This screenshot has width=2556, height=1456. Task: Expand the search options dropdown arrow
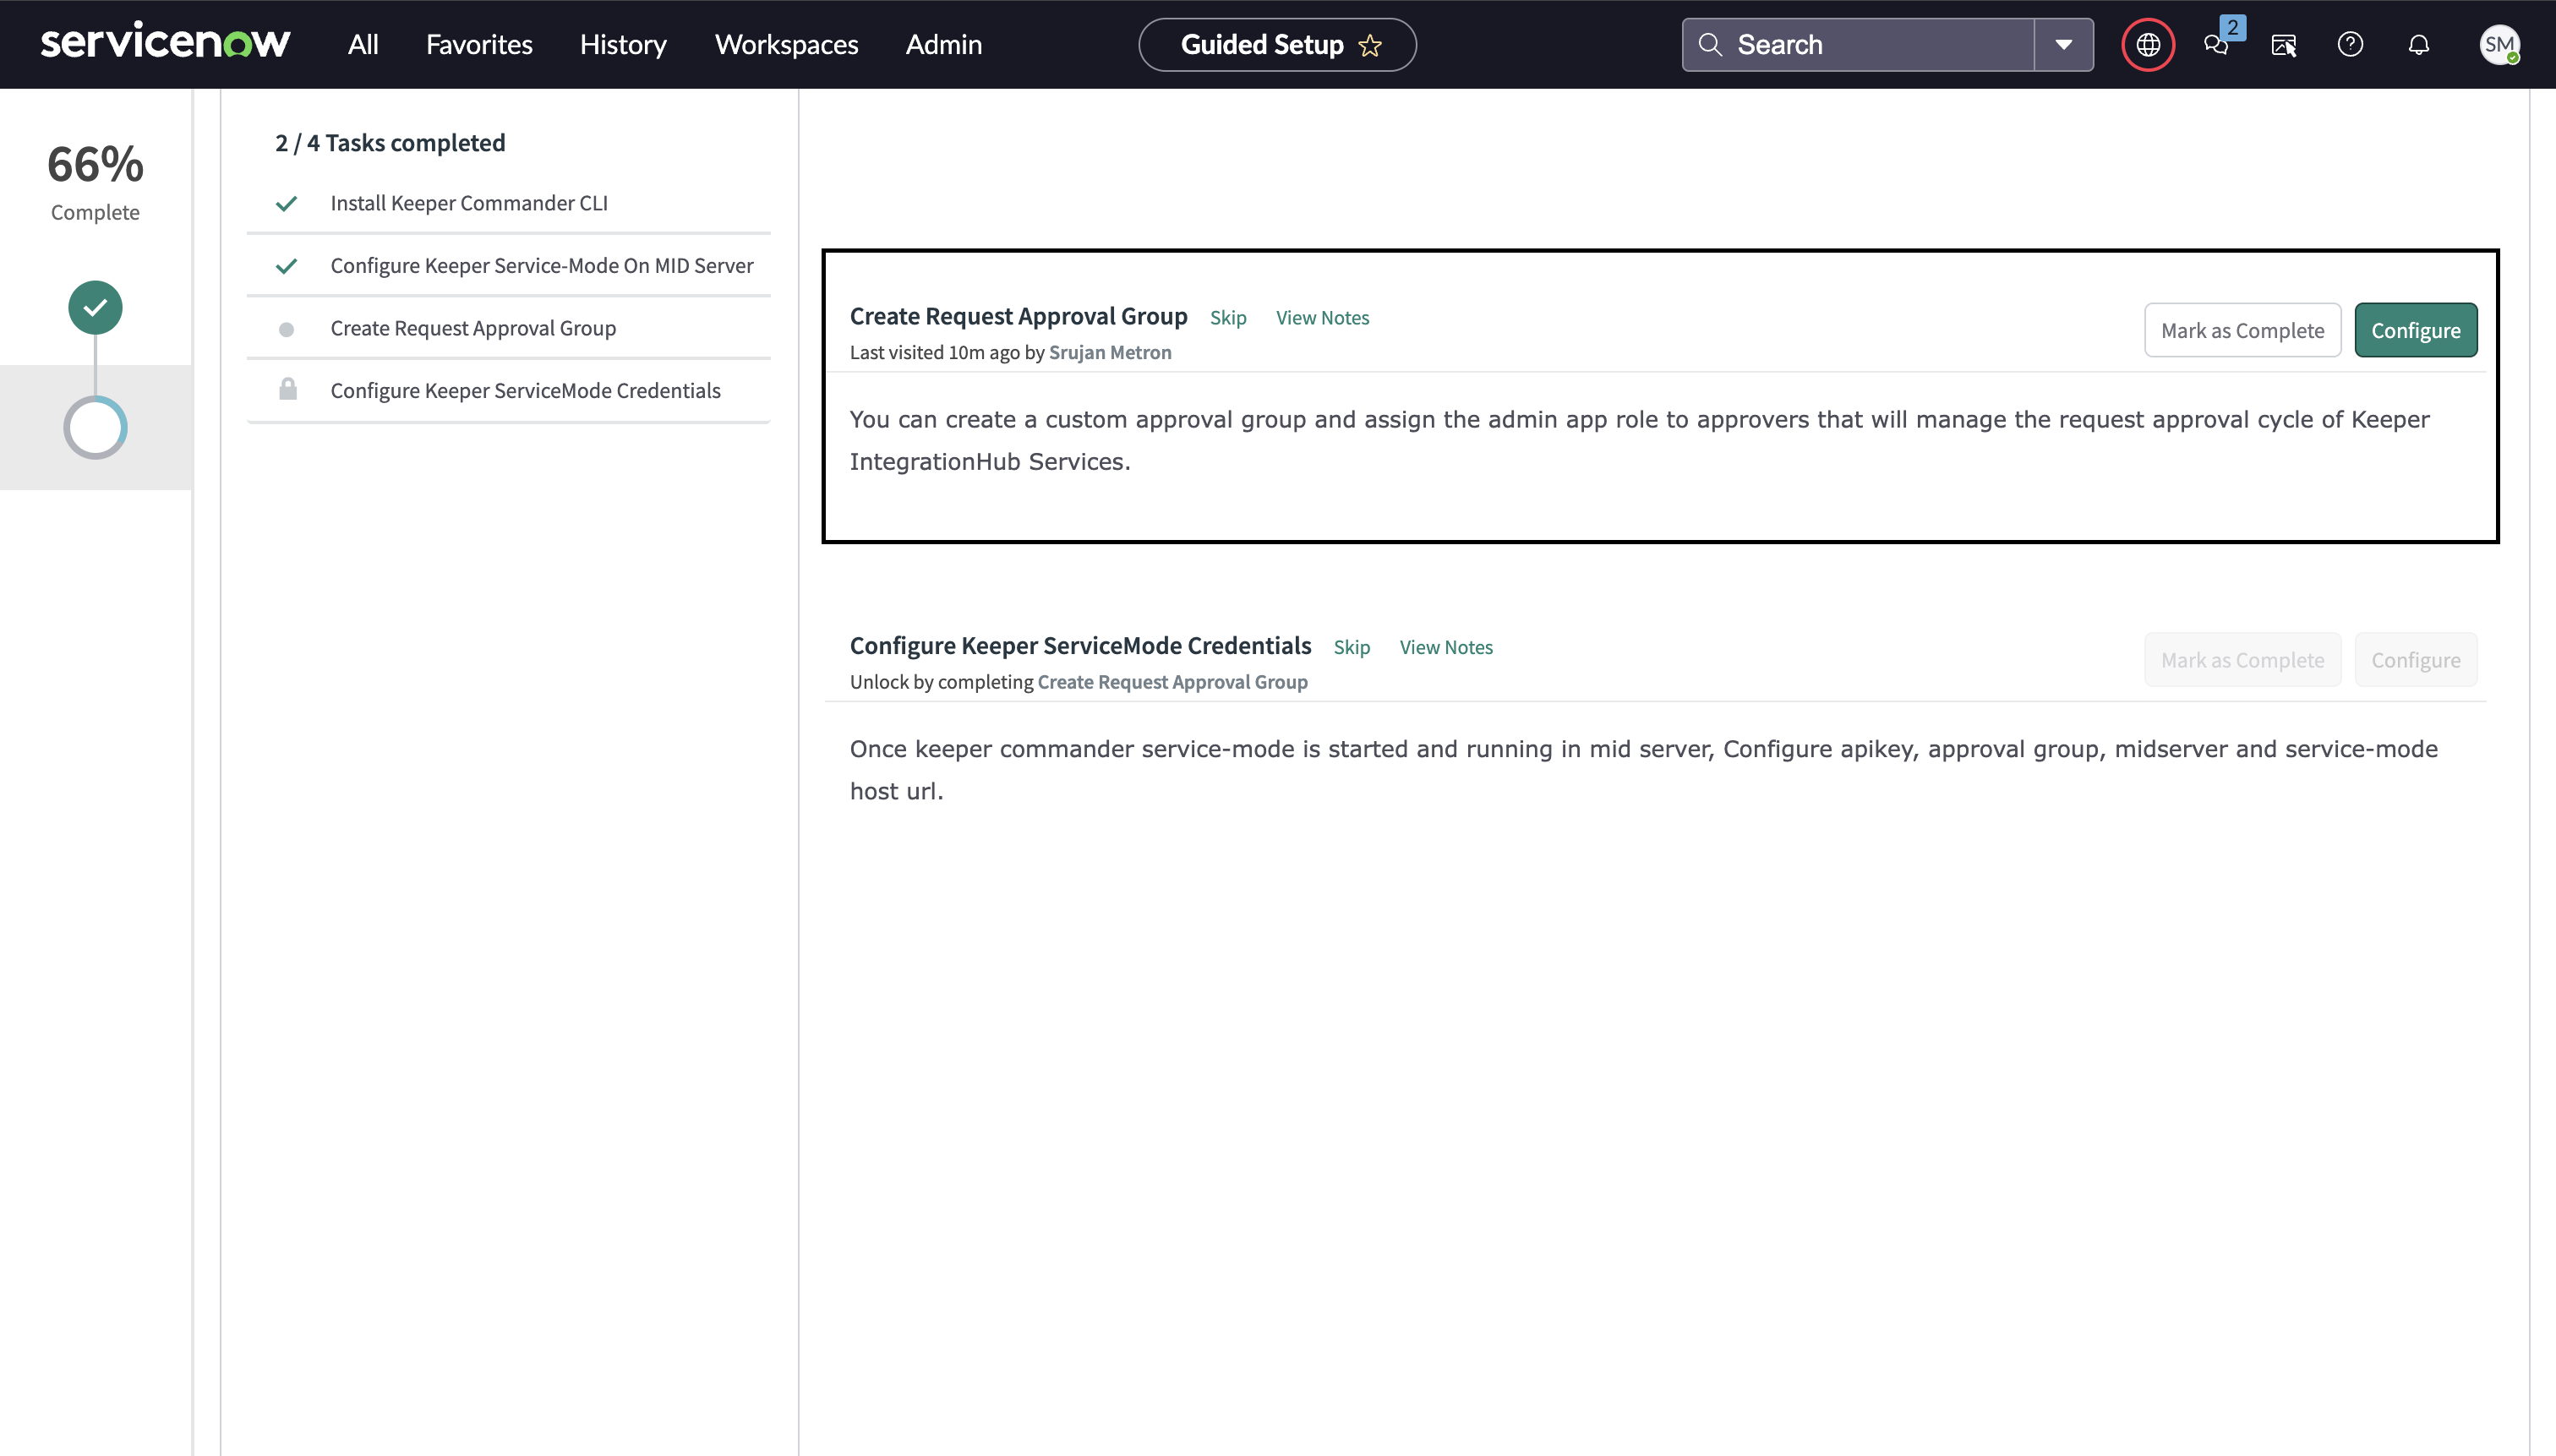click(x=2063, y=45)
